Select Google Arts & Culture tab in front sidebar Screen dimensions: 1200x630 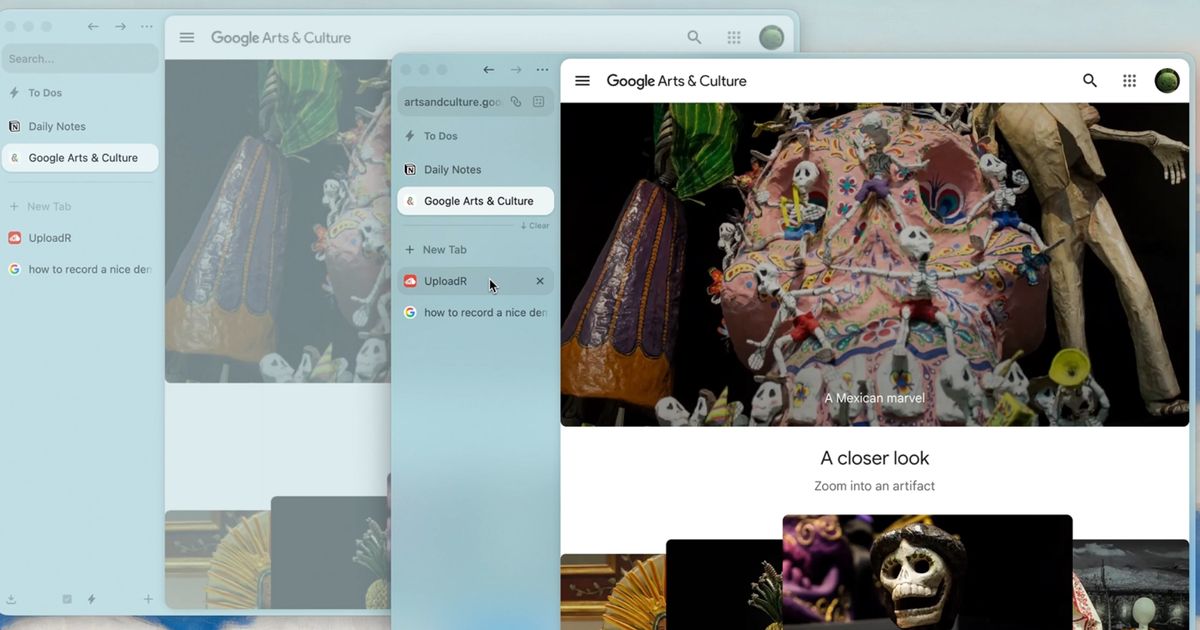click(x=476, y=201)
